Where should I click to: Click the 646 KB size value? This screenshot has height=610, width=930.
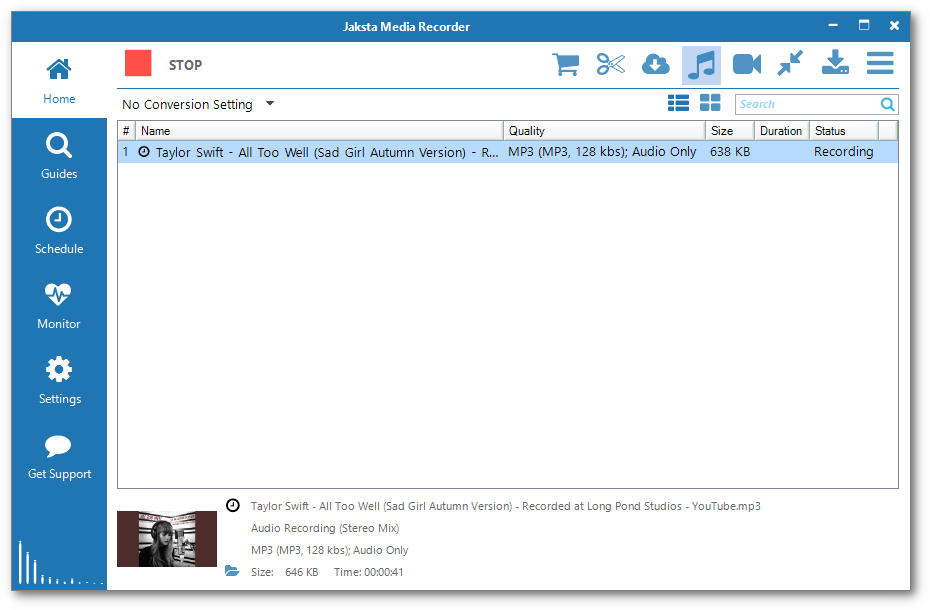click(x=302, y=572)
